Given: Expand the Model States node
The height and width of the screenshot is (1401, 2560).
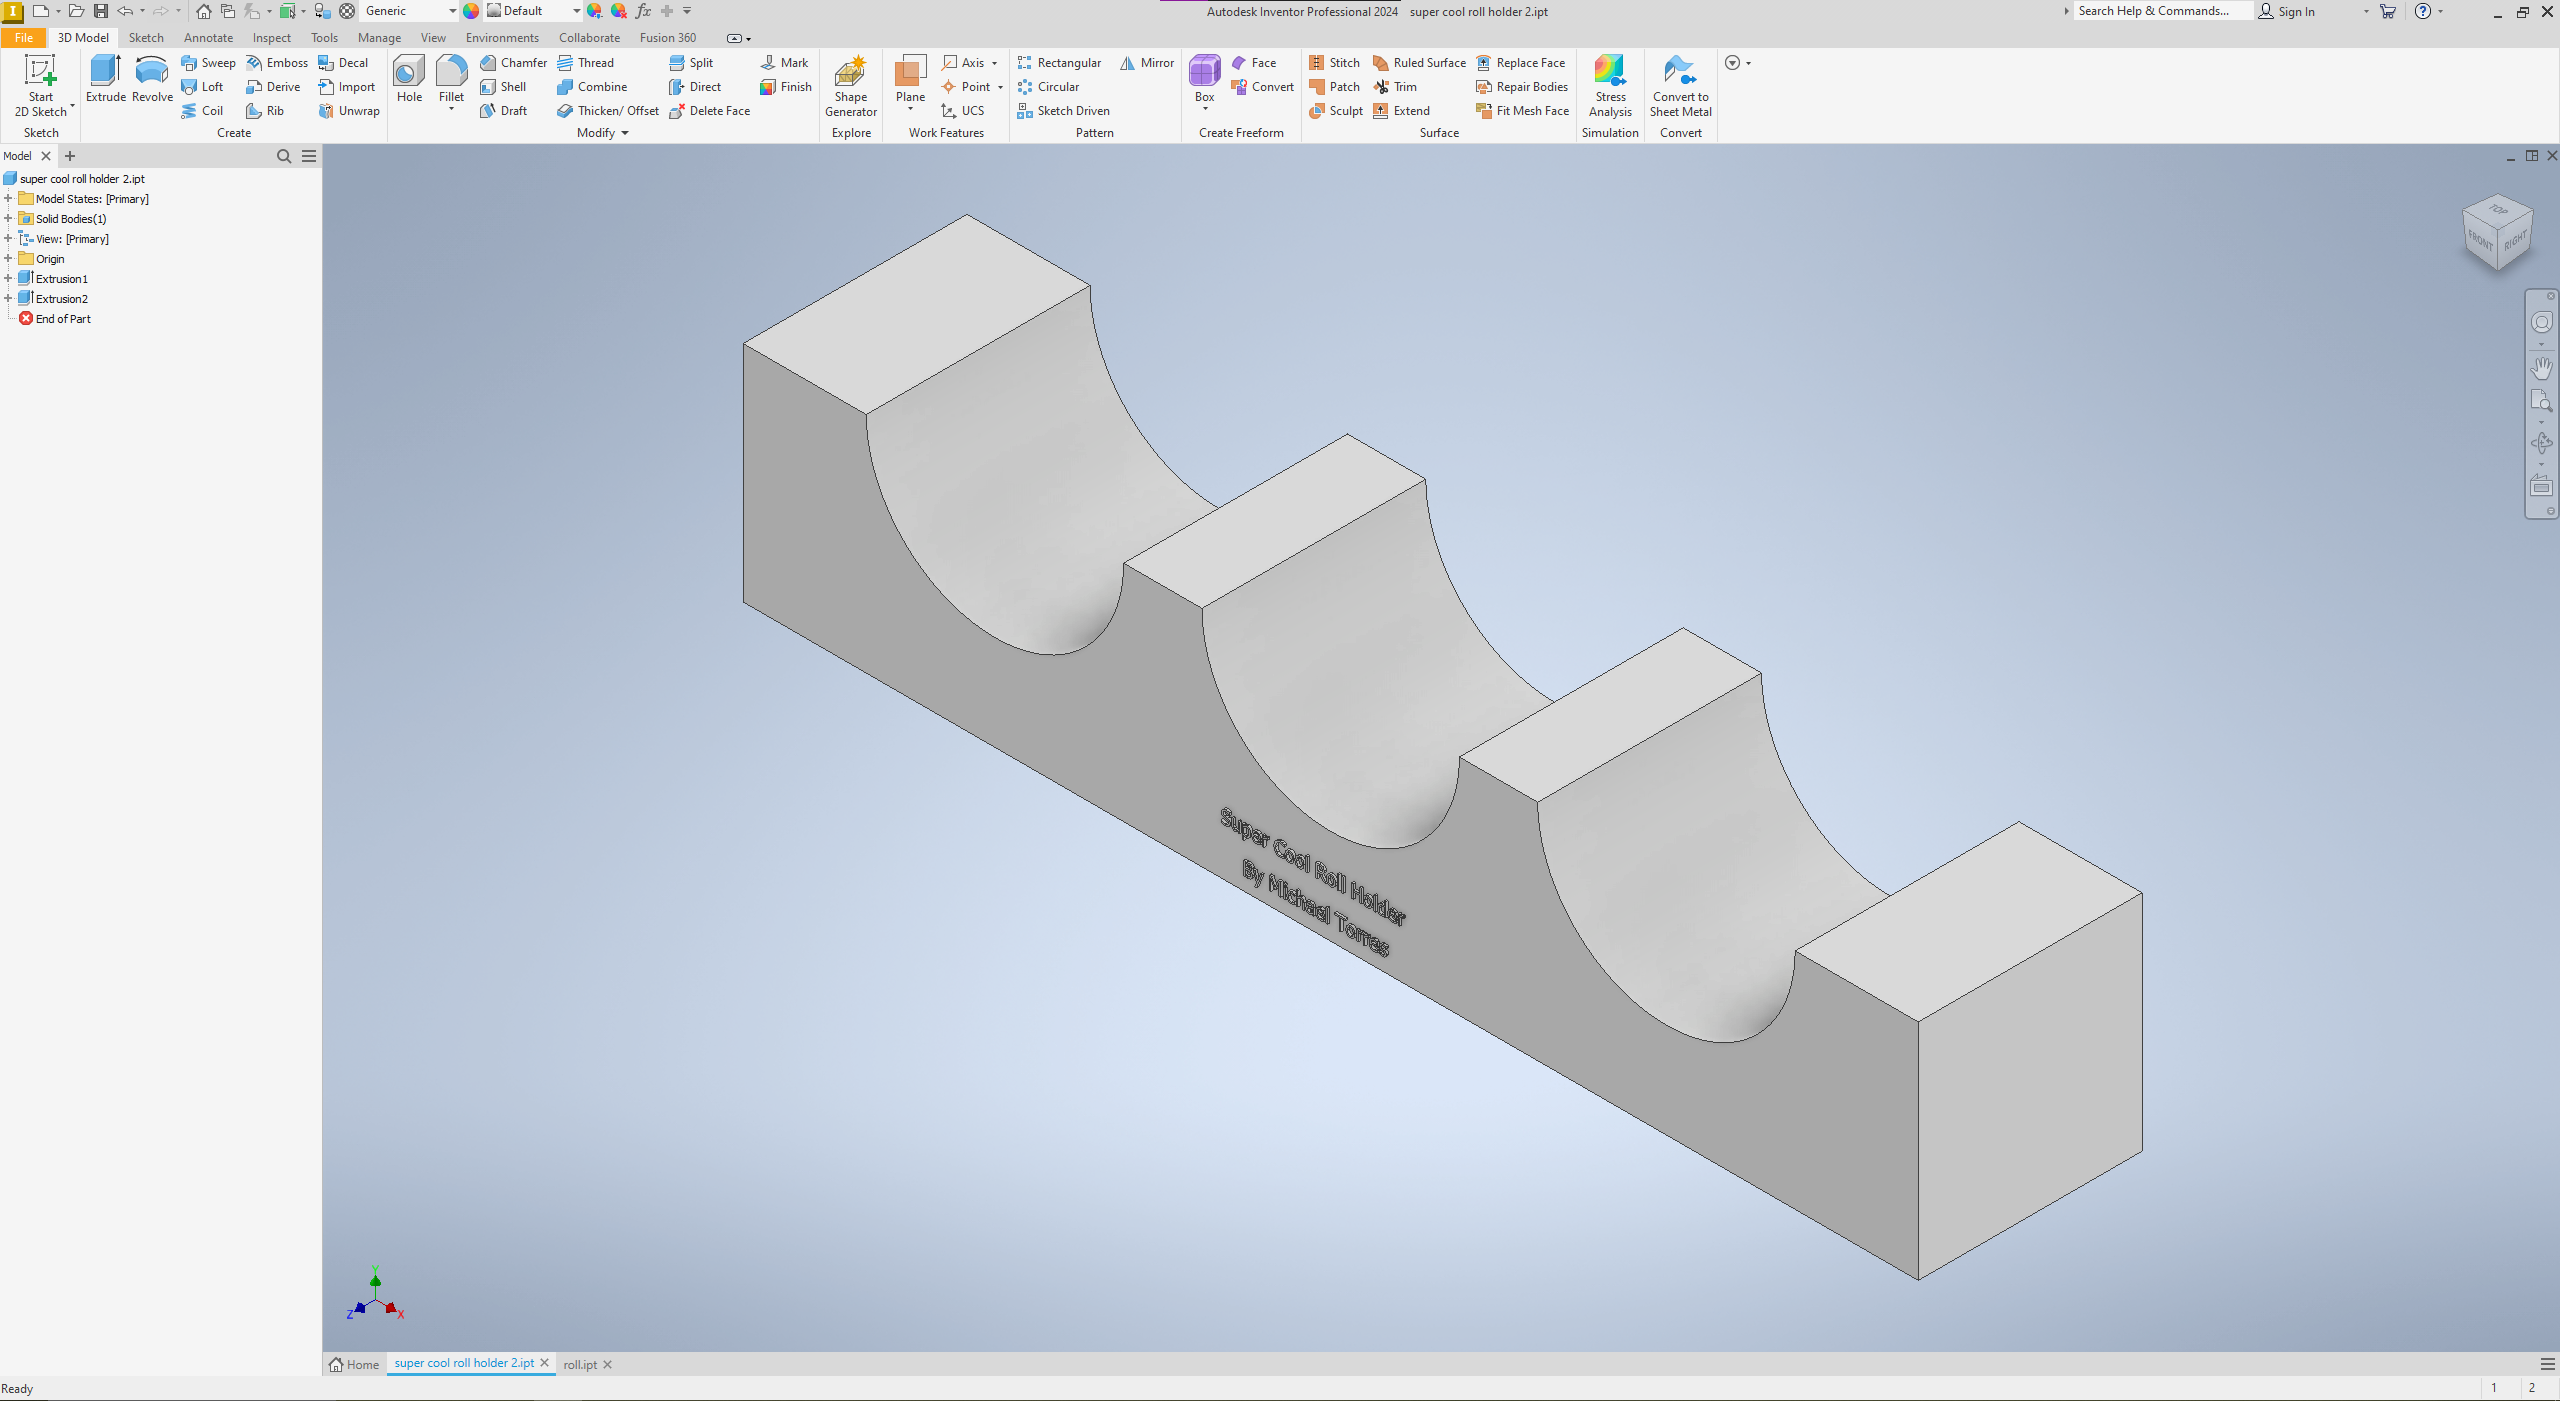Looking at the screenshot, I should tap(8, 199).
